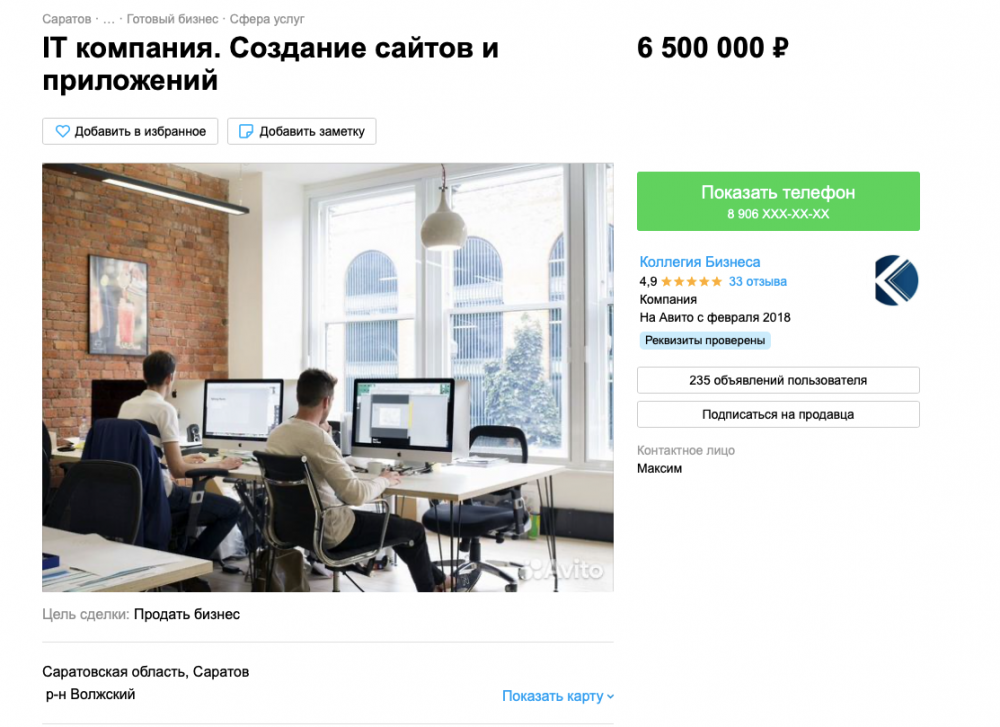1000x727 pixels.
Task: View 235 объявлений пользователя
Action: 778,380
